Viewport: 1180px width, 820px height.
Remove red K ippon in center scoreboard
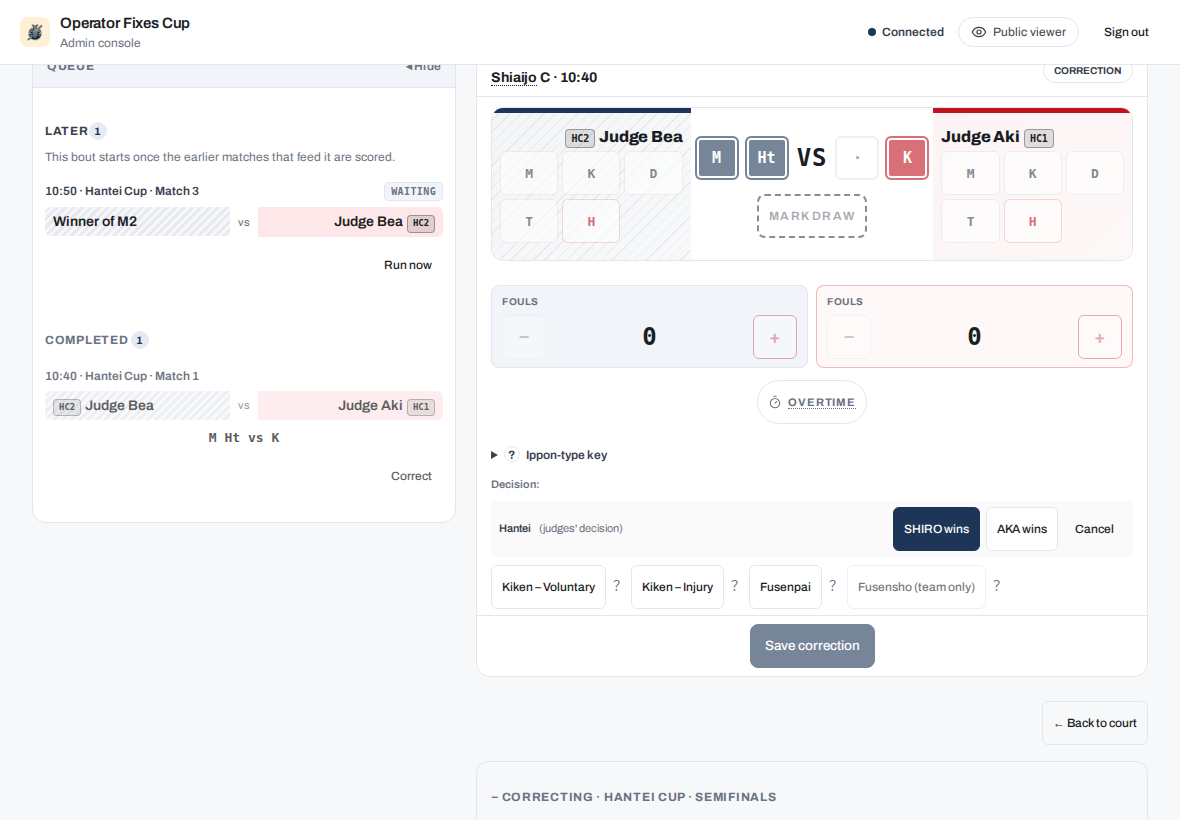click(907, 157)
